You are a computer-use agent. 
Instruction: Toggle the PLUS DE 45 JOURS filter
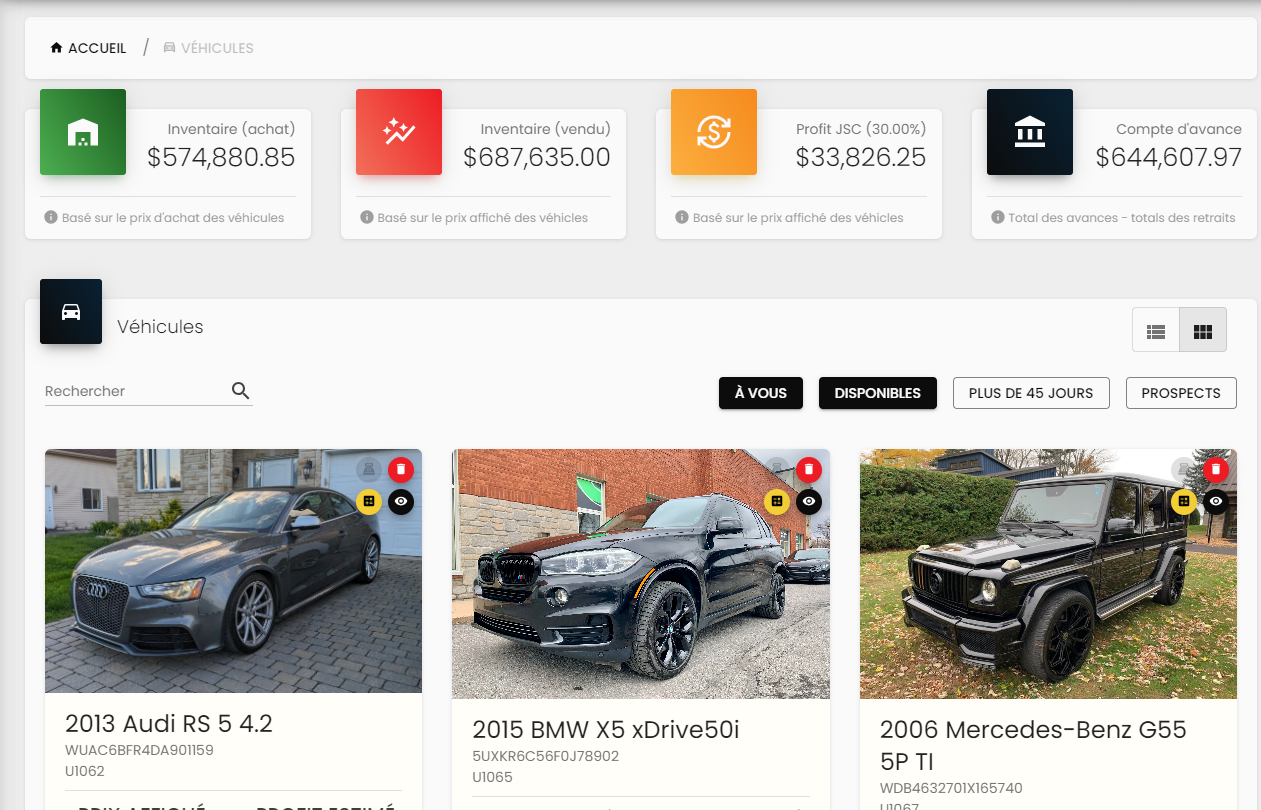click(1031, 393)
